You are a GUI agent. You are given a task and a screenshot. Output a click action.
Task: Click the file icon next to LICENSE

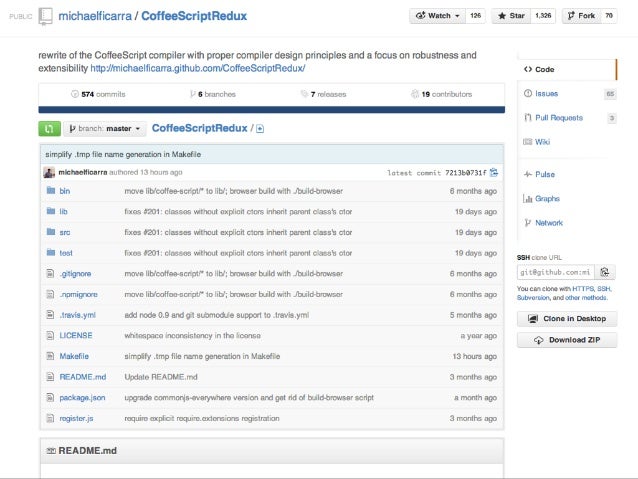point(50,335)
